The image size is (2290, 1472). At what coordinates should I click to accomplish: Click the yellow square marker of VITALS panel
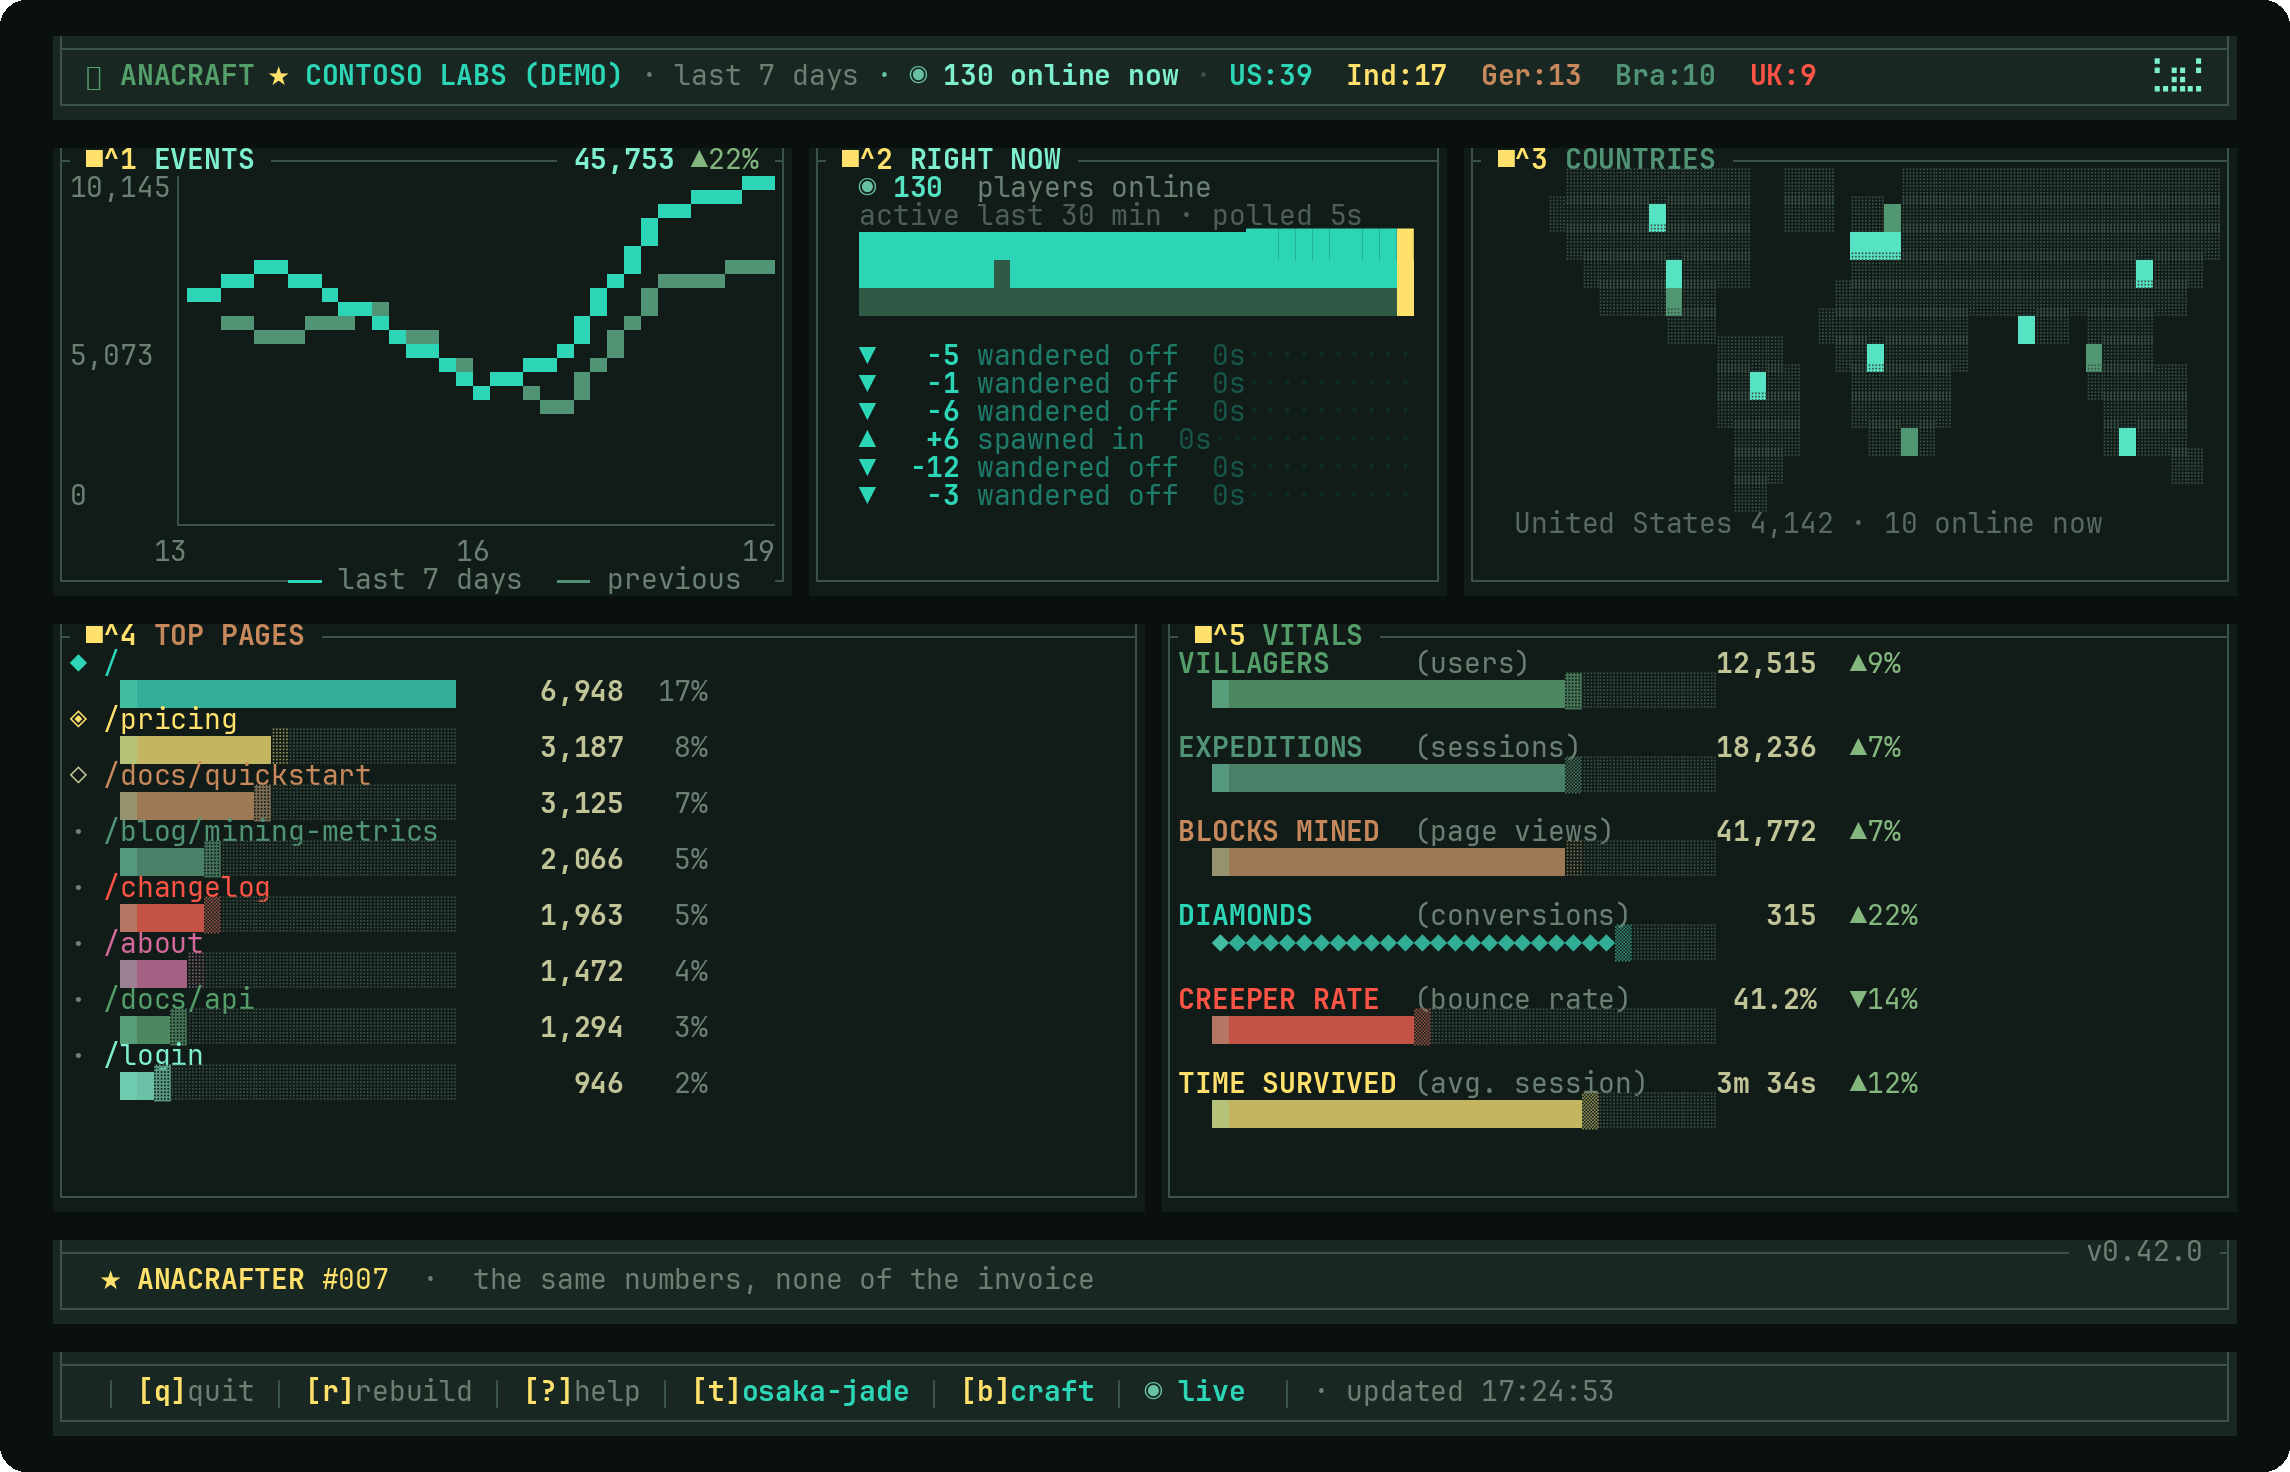point(1204,634)
